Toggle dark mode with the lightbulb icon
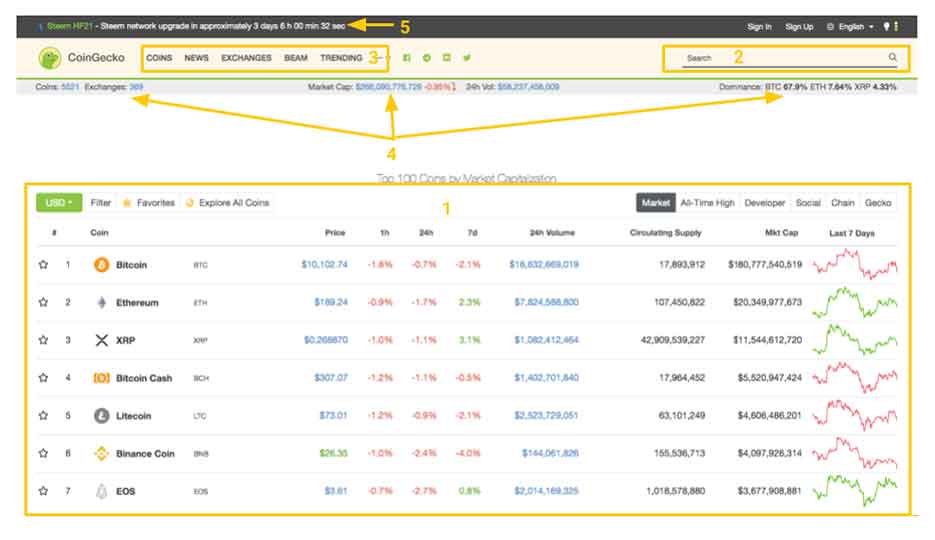The image size is (935, 540). tap(887, 26)
